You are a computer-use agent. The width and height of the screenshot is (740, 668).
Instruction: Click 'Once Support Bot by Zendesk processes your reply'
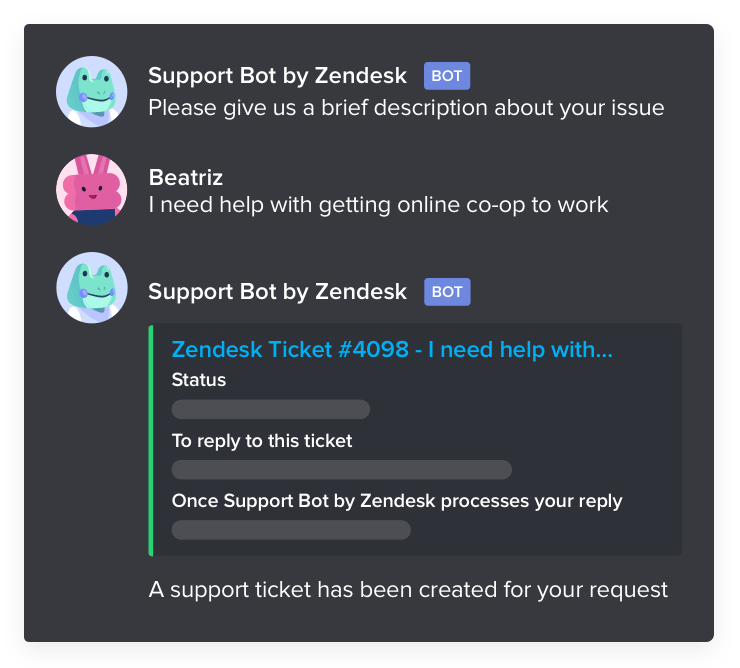pos(397,501)
